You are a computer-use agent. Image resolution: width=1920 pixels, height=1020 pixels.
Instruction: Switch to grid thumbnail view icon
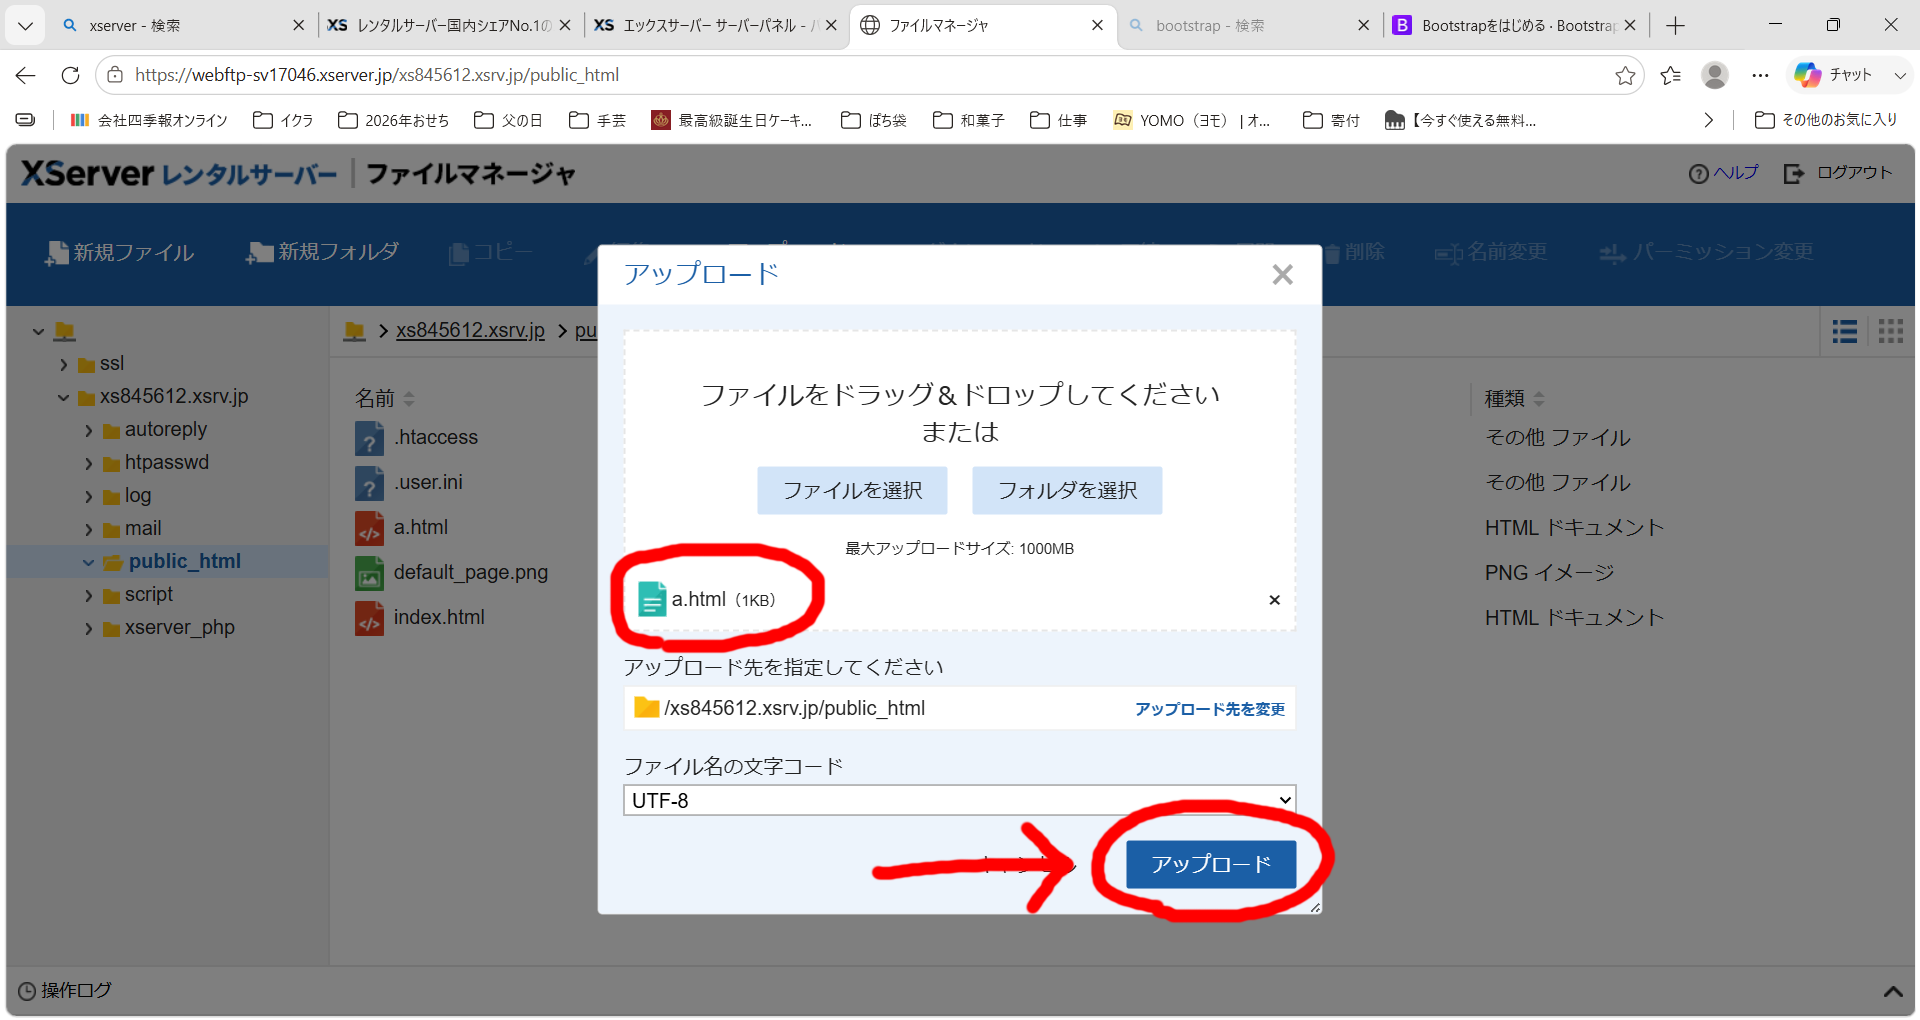[1891, 332]
